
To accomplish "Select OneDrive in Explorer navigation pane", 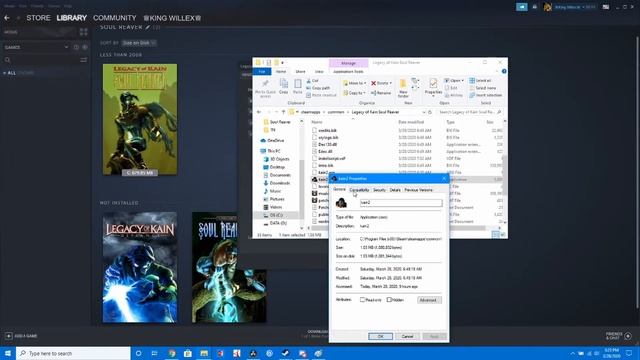I will pos(272,140).
